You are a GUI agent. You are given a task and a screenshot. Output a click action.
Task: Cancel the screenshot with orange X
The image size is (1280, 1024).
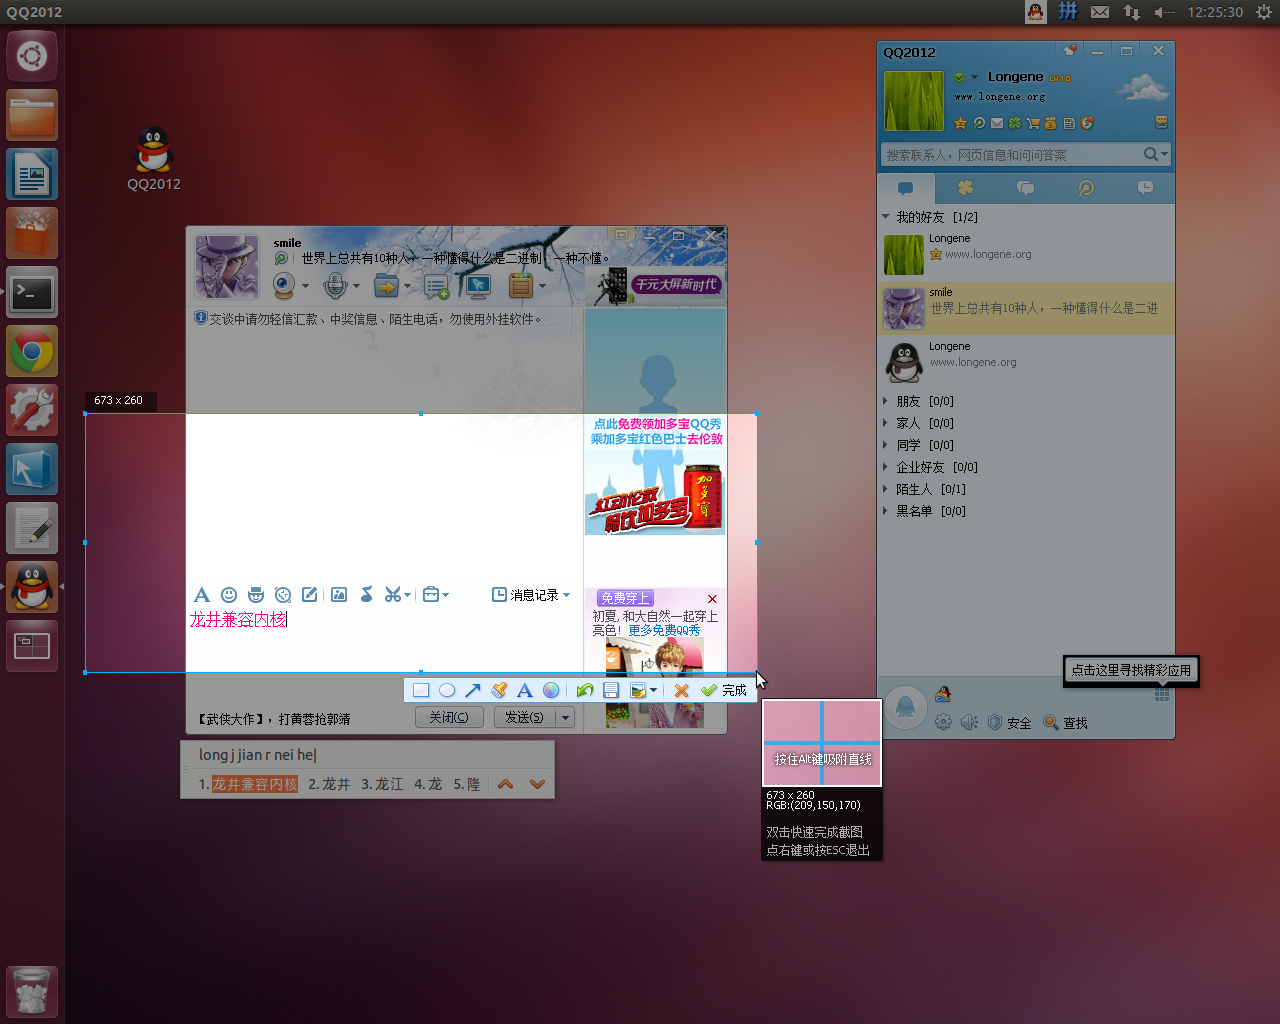pyautogui.click(x=681, y=690)
